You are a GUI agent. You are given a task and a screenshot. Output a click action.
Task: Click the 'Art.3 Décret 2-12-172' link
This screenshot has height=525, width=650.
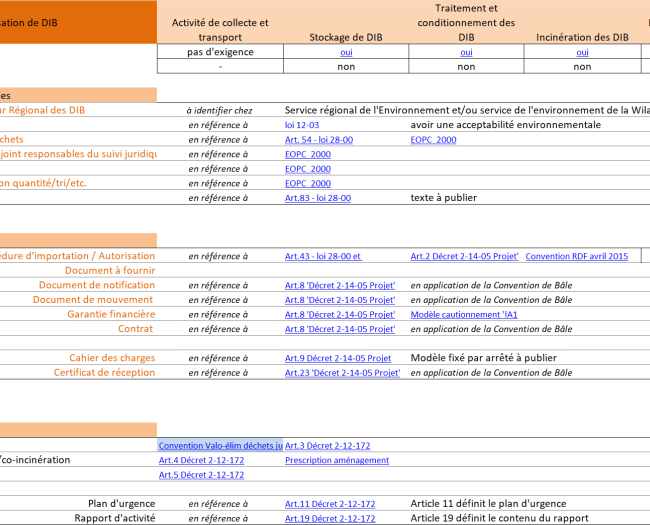(328, 446)
